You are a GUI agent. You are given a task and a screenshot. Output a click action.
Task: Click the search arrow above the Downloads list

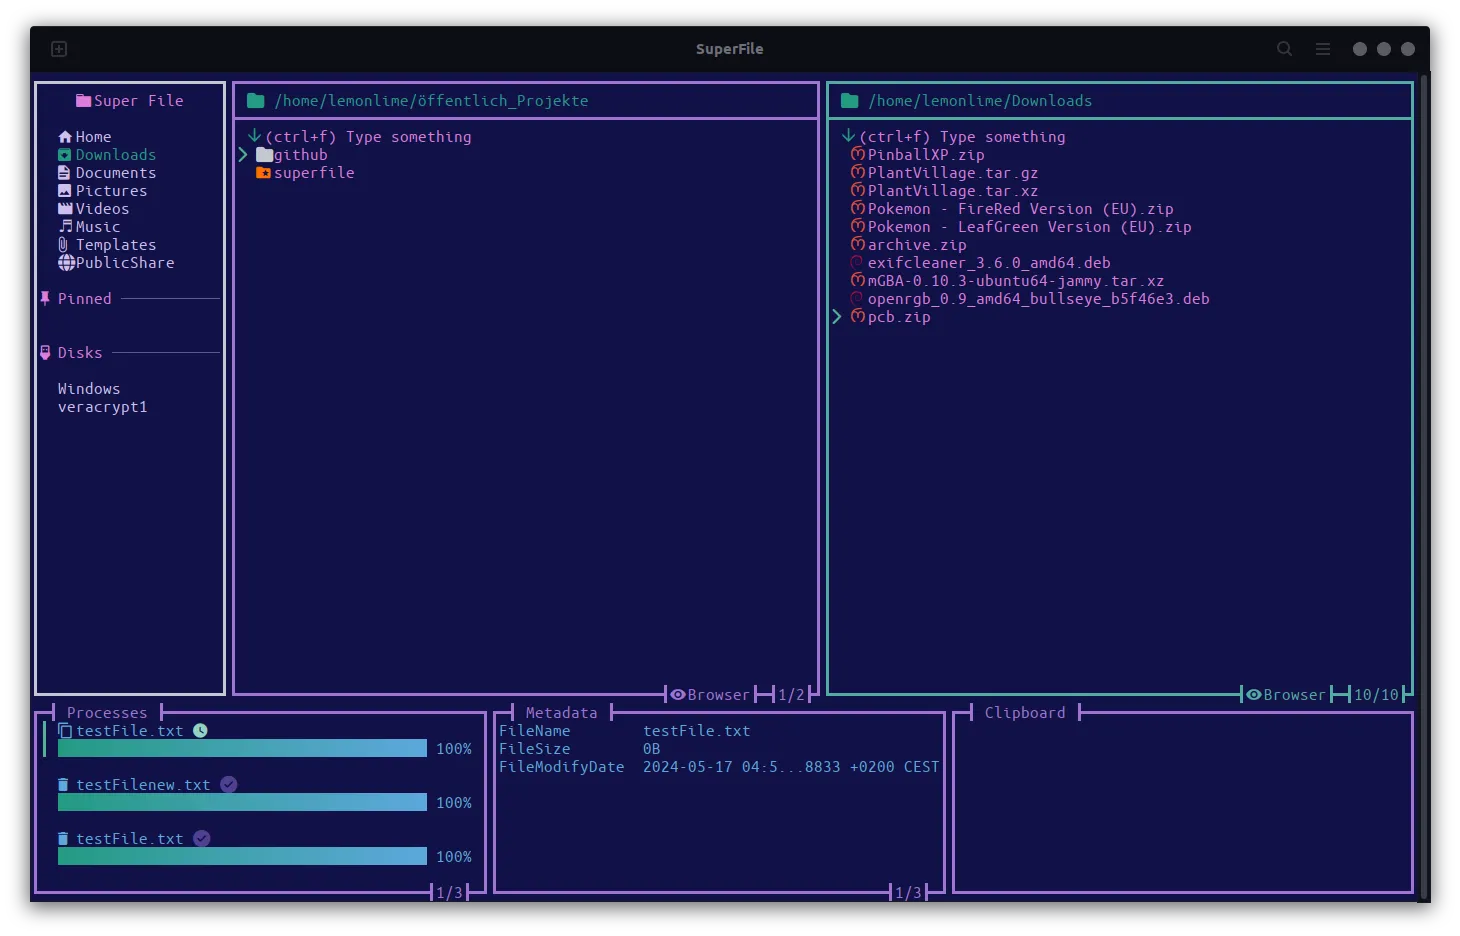point(851,136)
